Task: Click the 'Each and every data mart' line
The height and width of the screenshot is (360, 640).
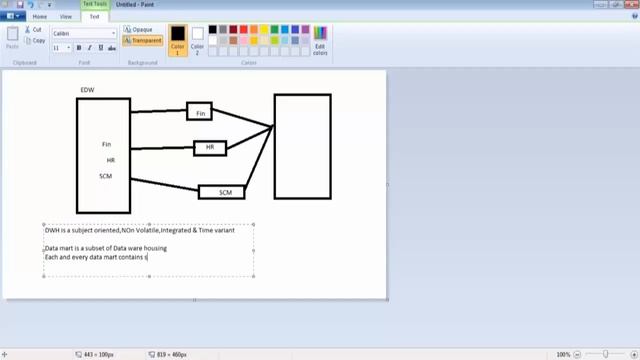Action: click(96, 257)
